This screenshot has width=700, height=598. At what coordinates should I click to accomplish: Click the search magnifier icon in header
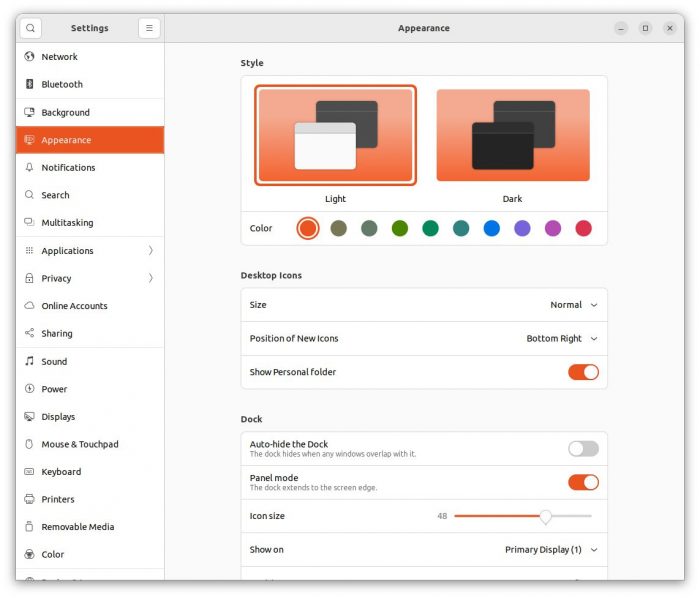coord(30,28)
